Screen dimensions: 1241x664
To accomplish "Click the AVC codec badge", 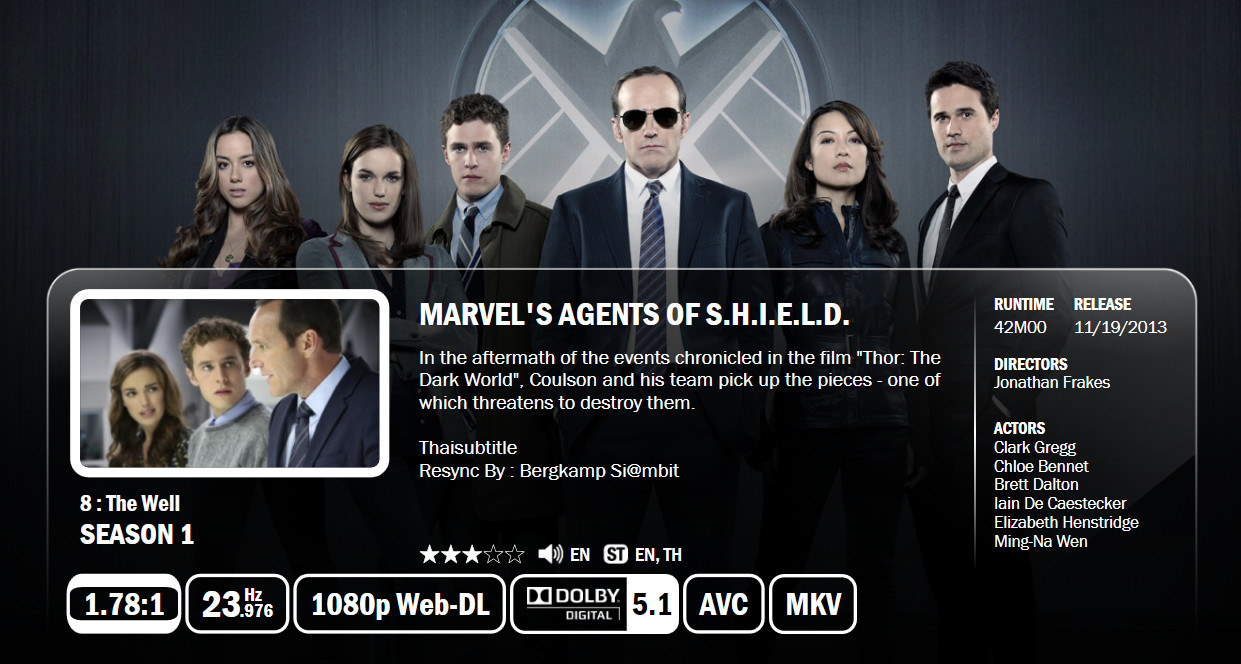I will 724,604.
